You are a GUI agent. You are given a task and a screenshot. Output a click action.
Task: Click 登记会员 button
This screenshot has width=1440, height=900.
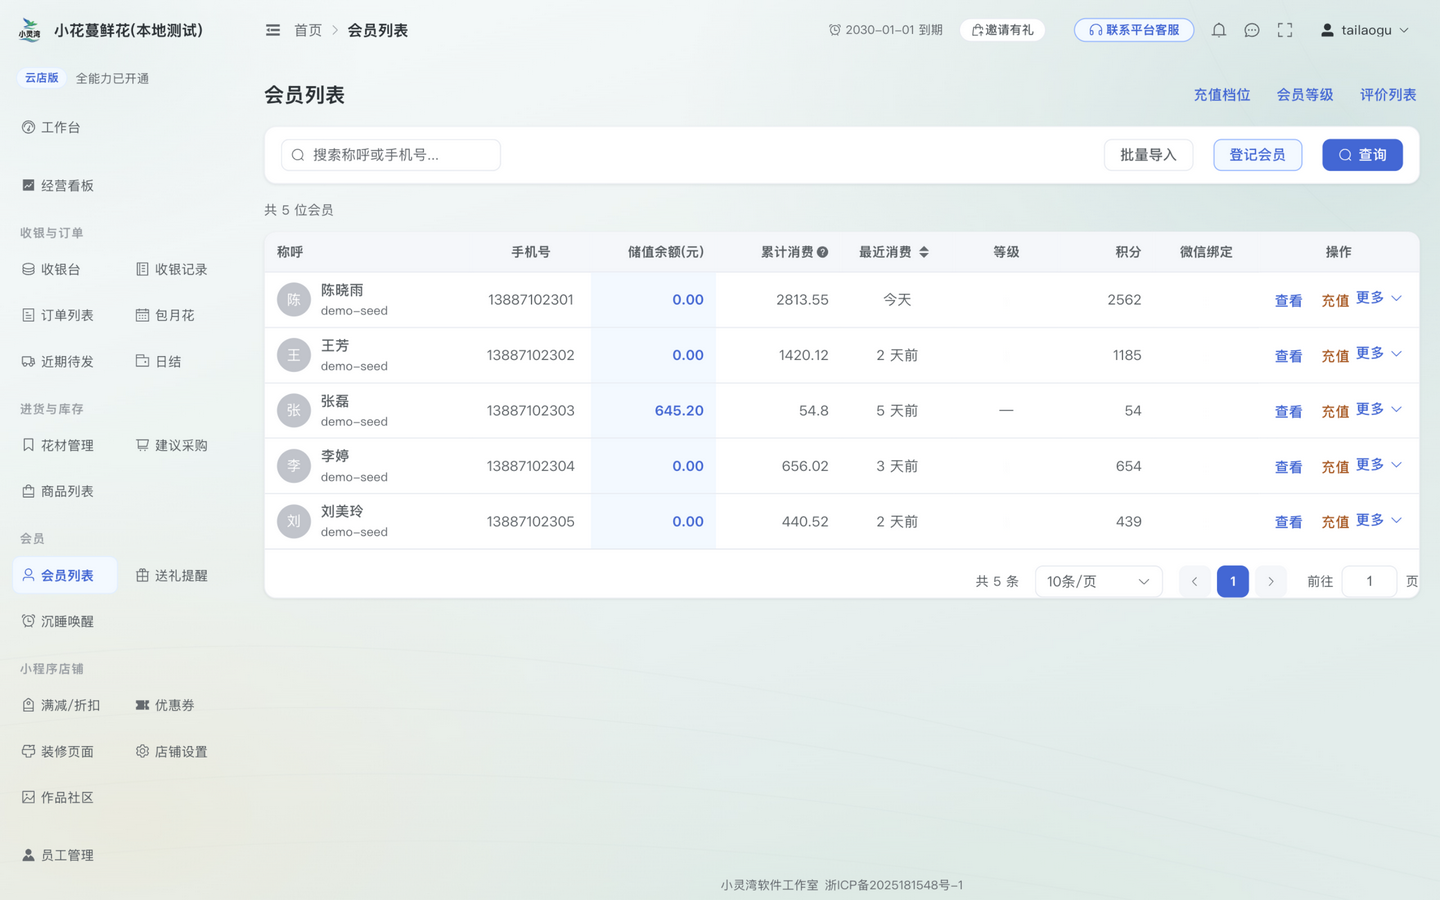(x=1257, y=155)
